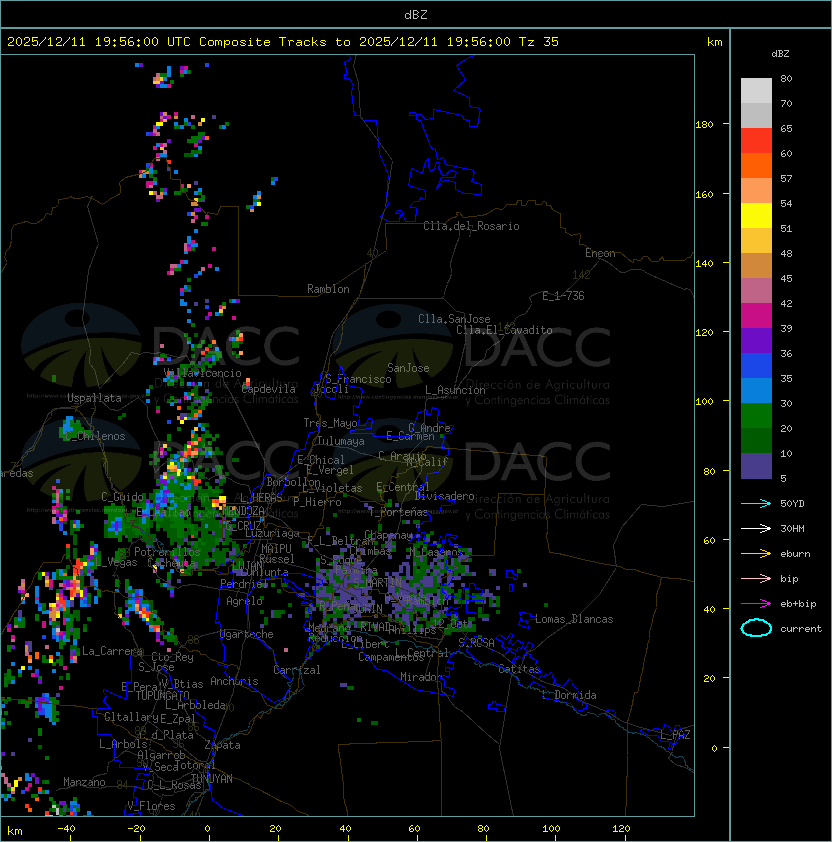
Task: Click the Capdevila label
Action: pyautogui.click(x=268, y=389)
